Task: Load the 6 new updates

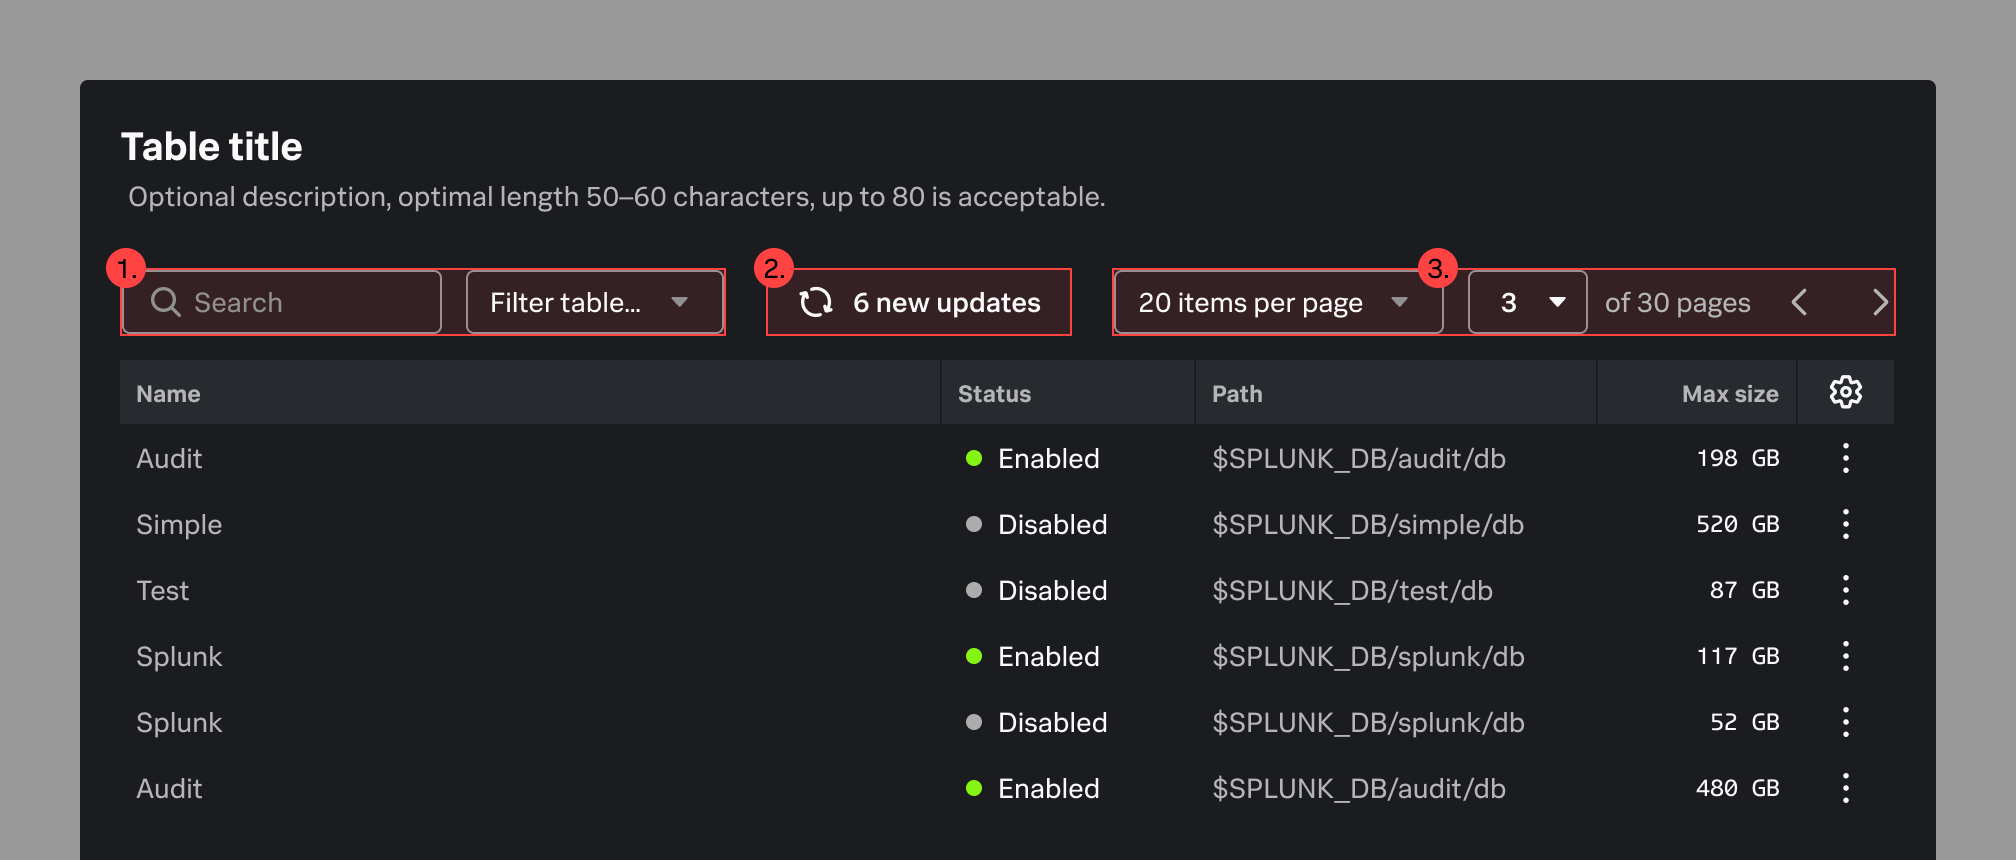Action: point(919,302)
